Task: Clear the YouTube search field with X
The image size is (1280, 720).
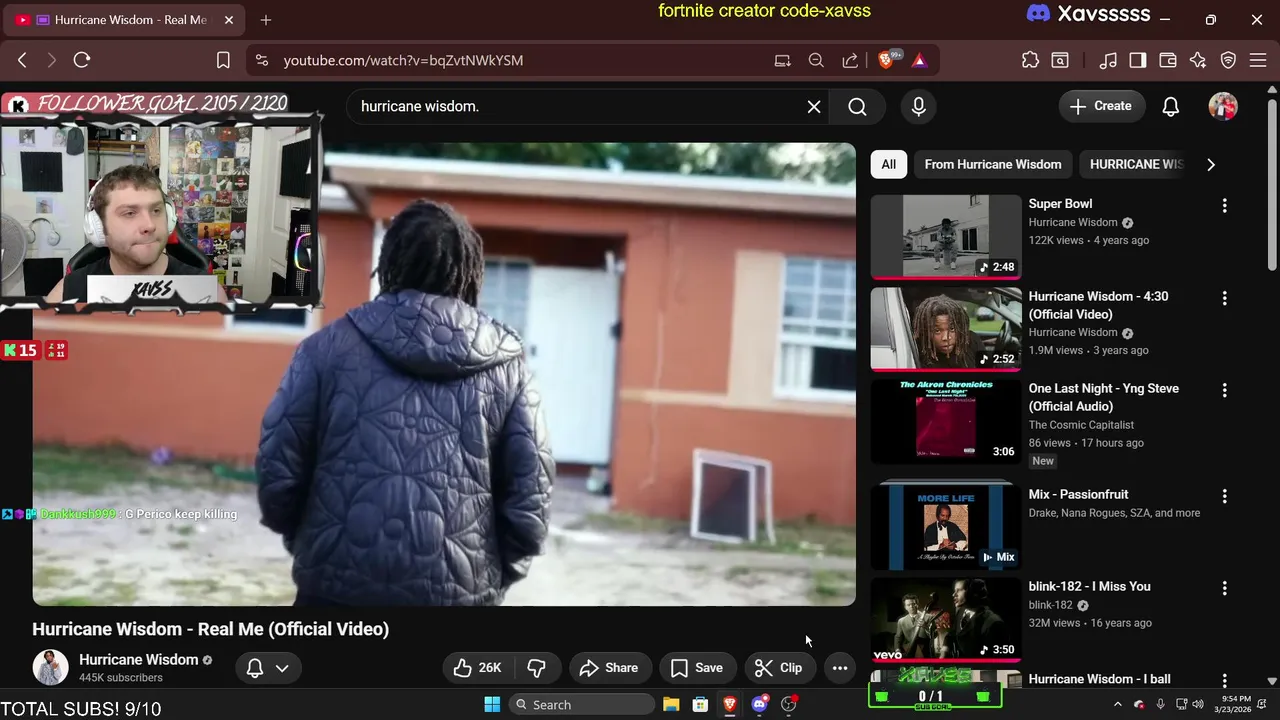Action: [814, 106]
